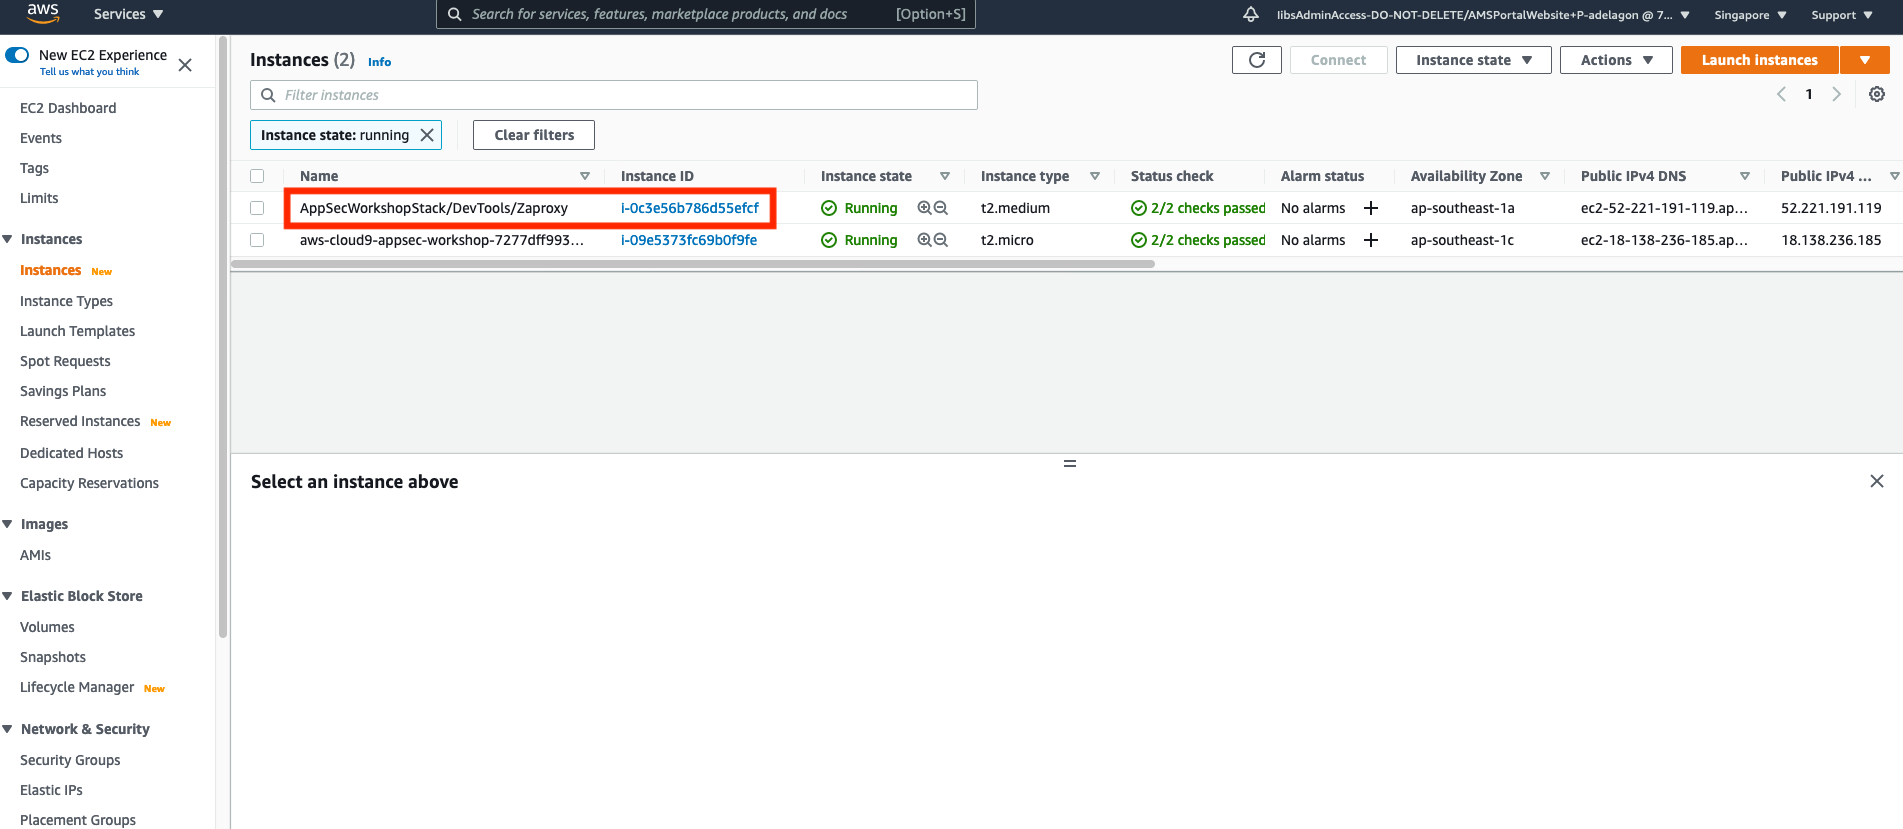Viewport: 1903px width, 829px height.
Task: Check the select-all instances checkbox
Action: tap(257, 176)
